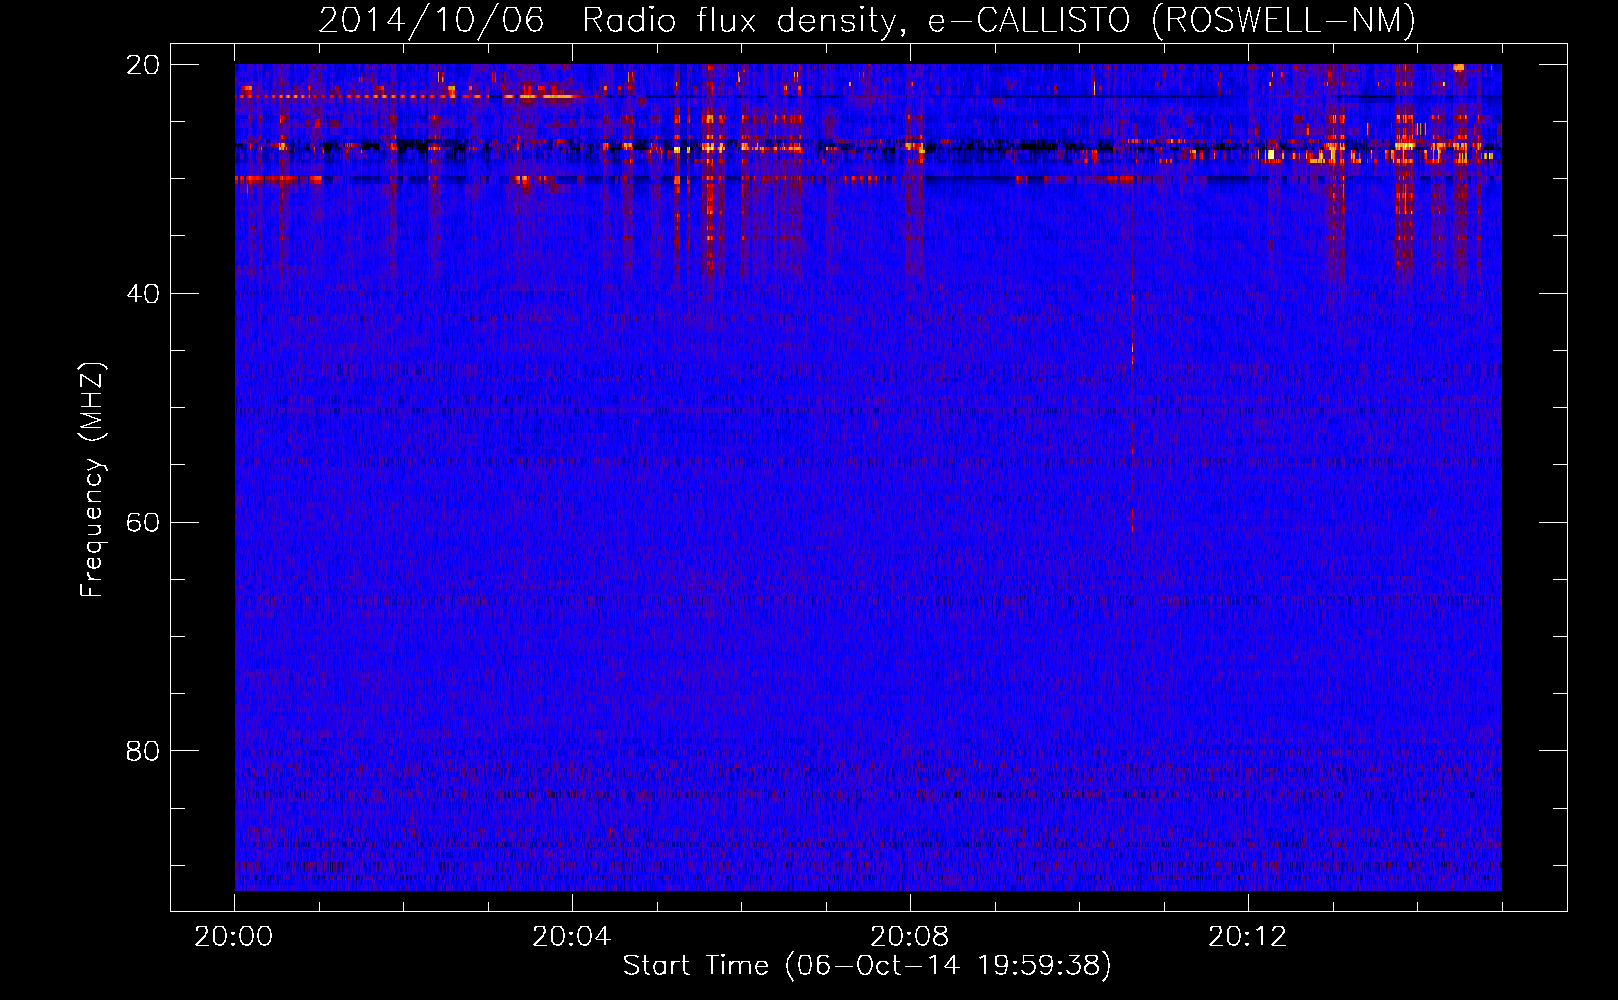1618x1000 pixels.
Task: Click the y-axis tick label '20'
Action: (x=143, y=65)
